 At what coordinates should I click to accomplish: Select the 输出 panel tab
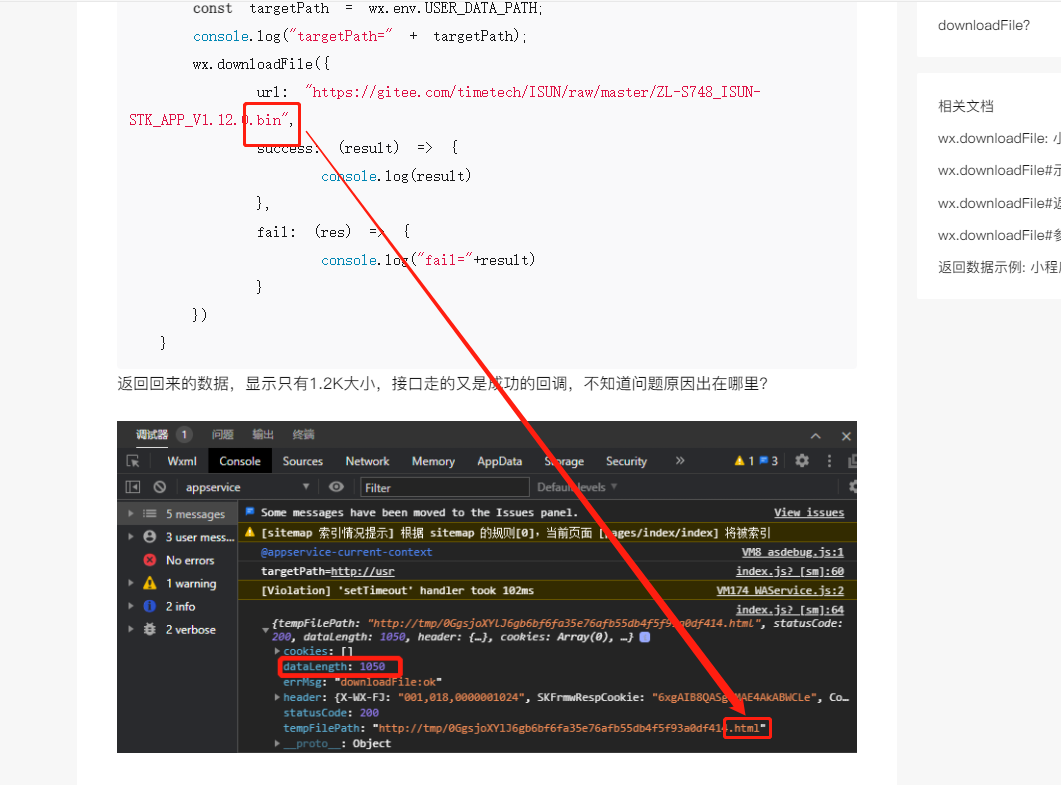pos(263,434)
